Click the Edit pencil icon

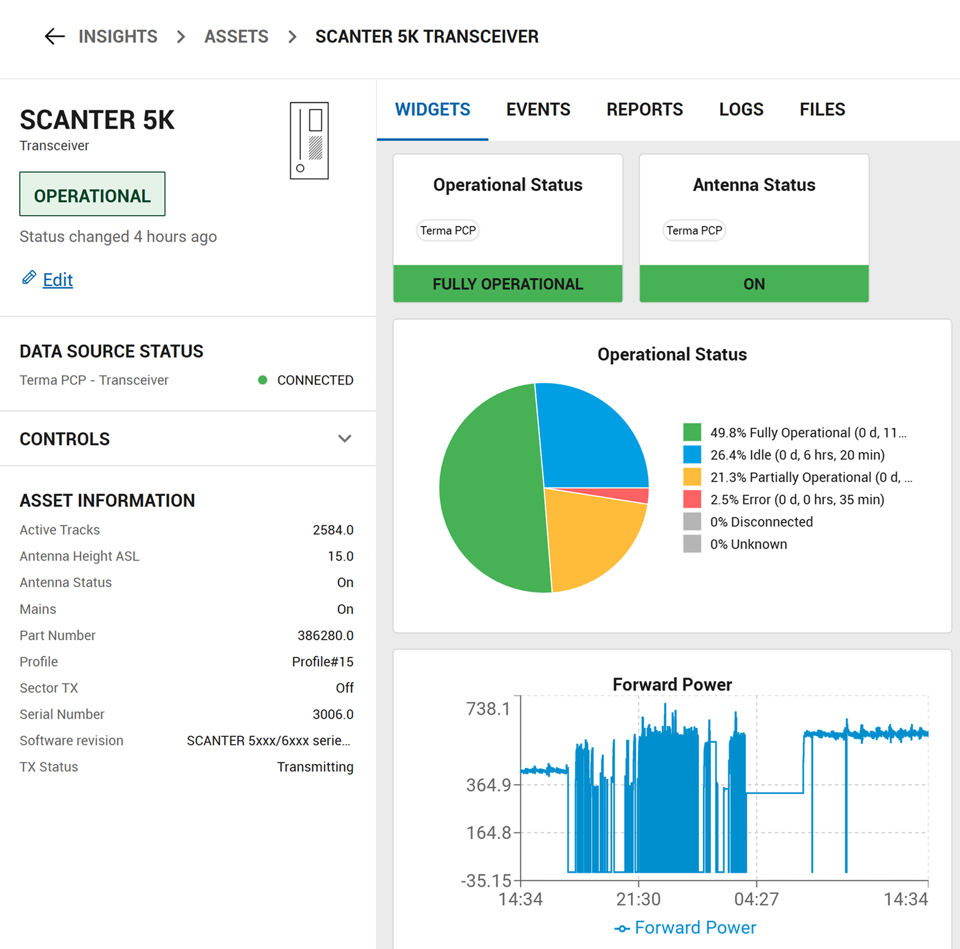click(x=29, y=279)
